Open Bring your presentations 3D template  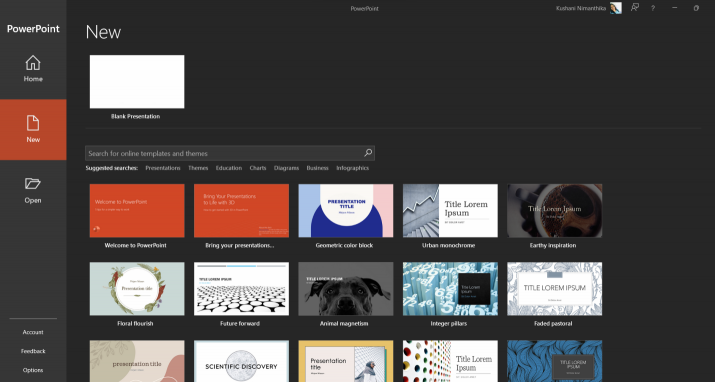[x=241, y=211]
